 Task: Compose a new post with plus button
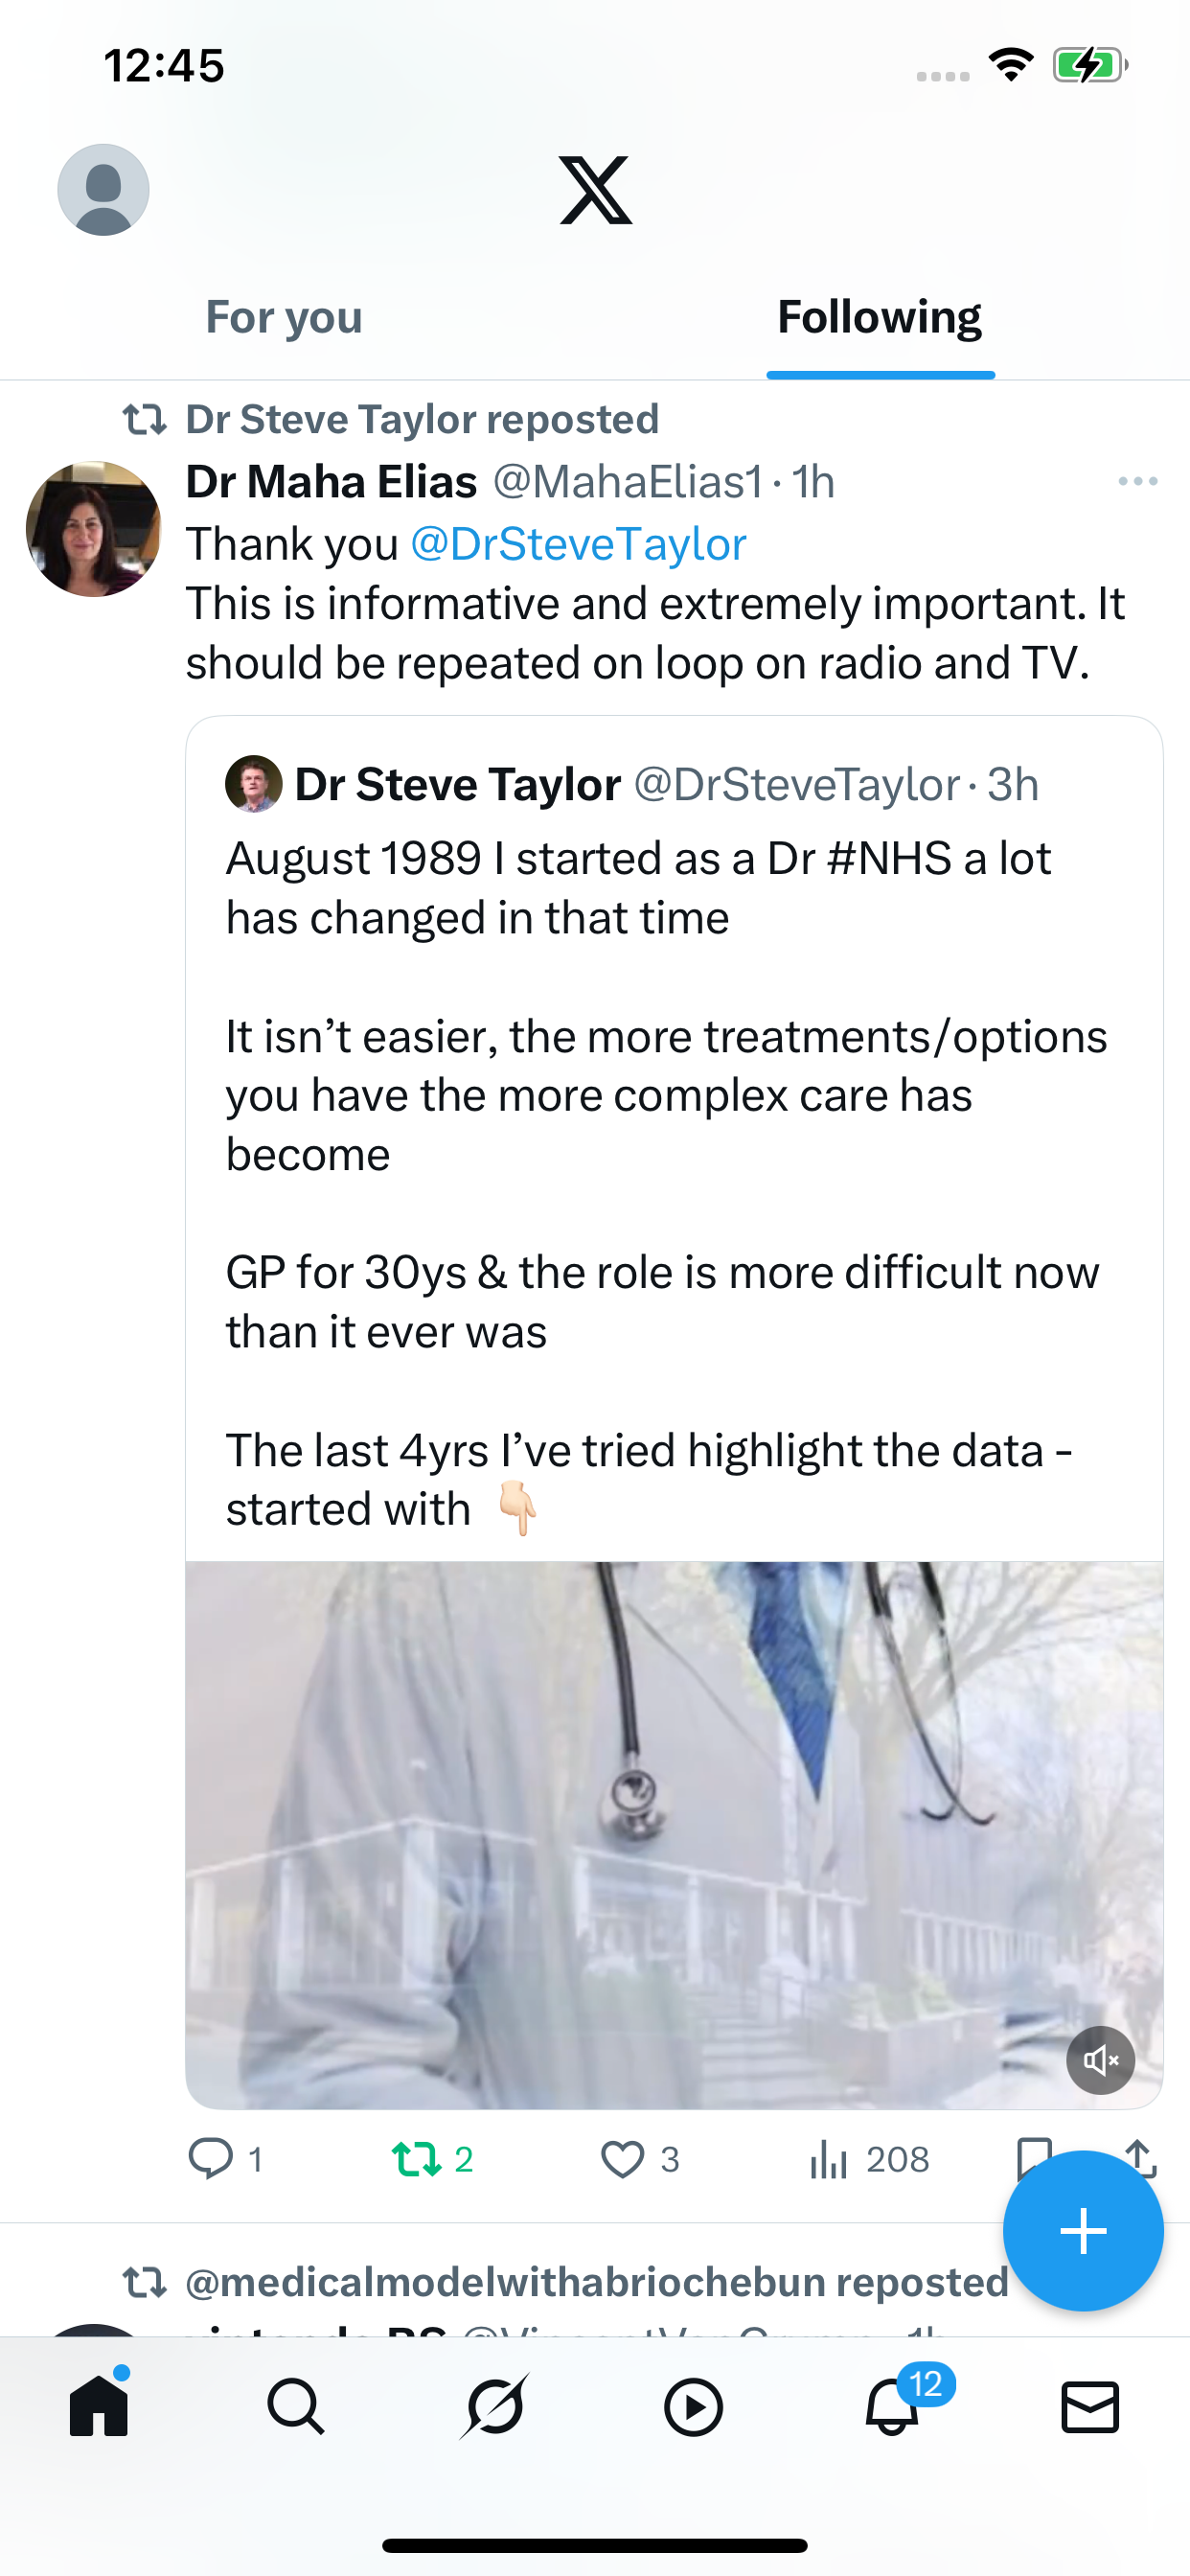tap(1082, 2230)
